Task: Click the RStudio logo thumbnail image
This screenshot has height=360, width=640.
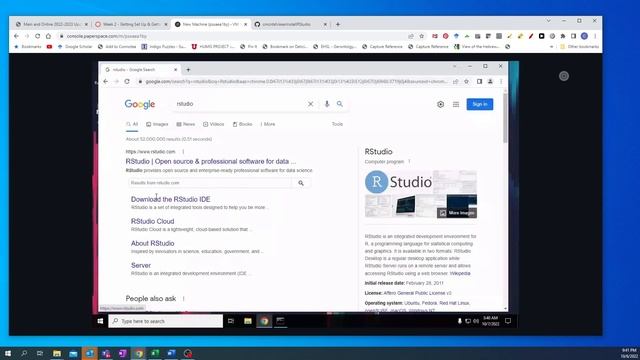Action: tap(399, 182)
